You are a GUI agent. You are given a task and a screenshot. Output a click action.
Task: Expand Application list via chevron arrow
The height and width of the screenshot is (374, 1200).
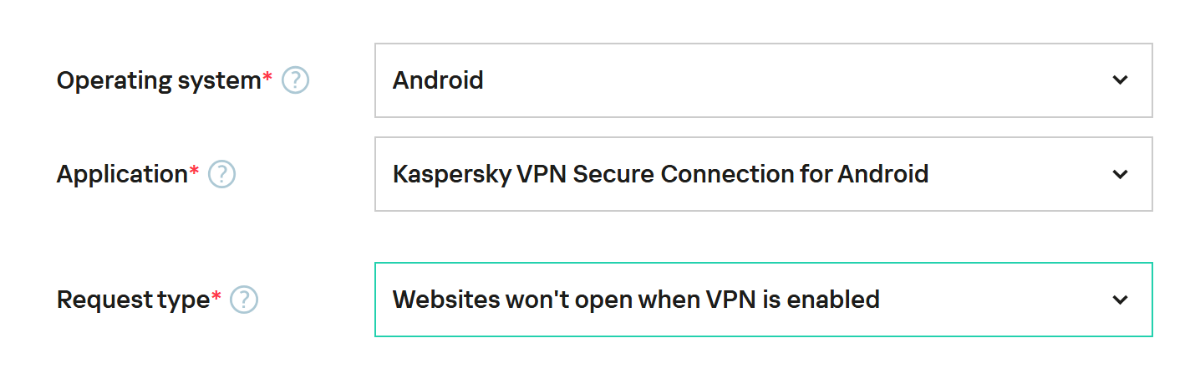[1120, 175]
